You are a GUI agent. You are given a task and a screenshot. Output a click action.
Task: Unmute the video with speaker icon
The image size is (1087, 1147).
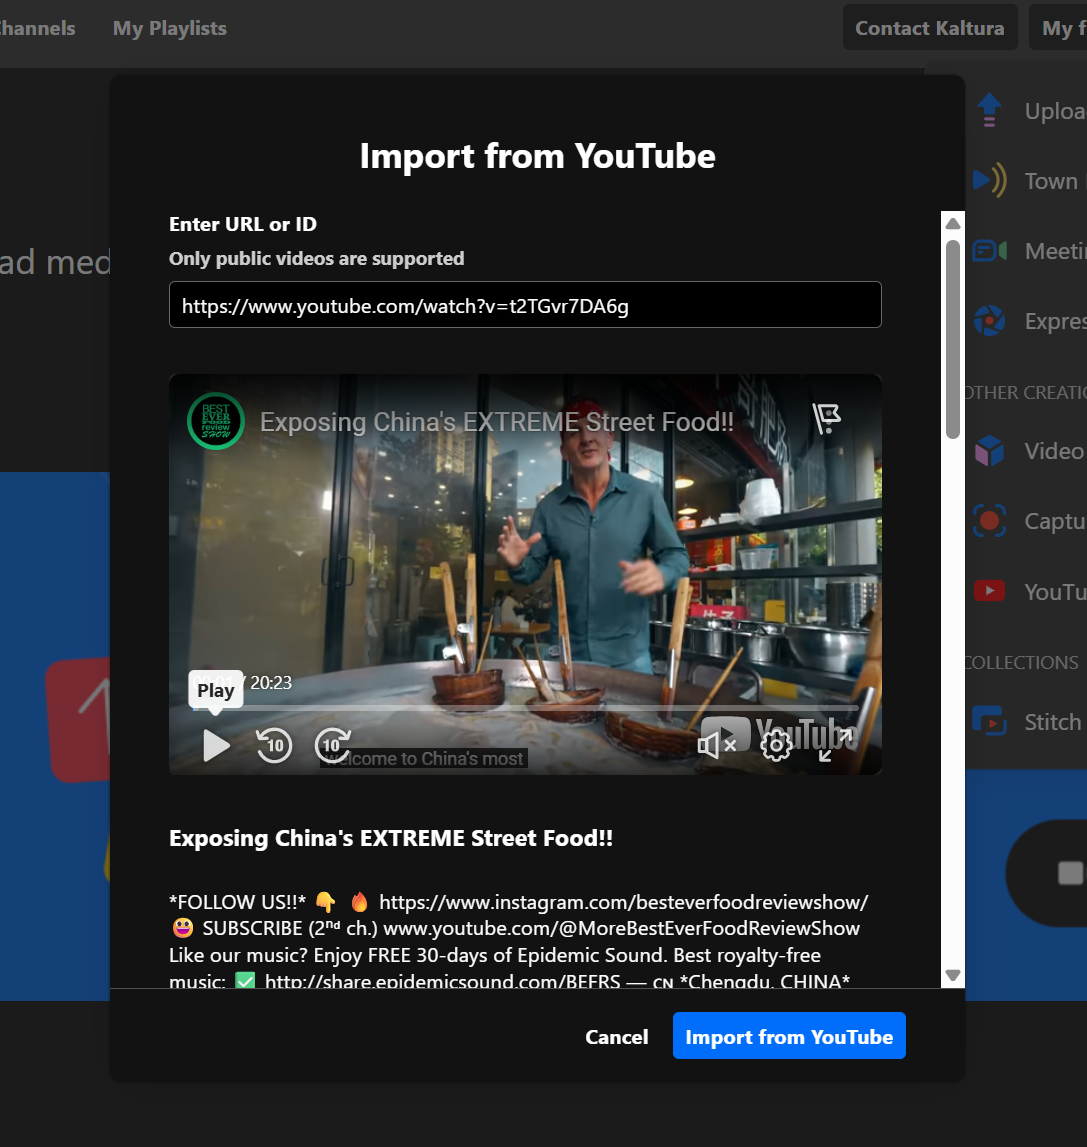[716, 745]
